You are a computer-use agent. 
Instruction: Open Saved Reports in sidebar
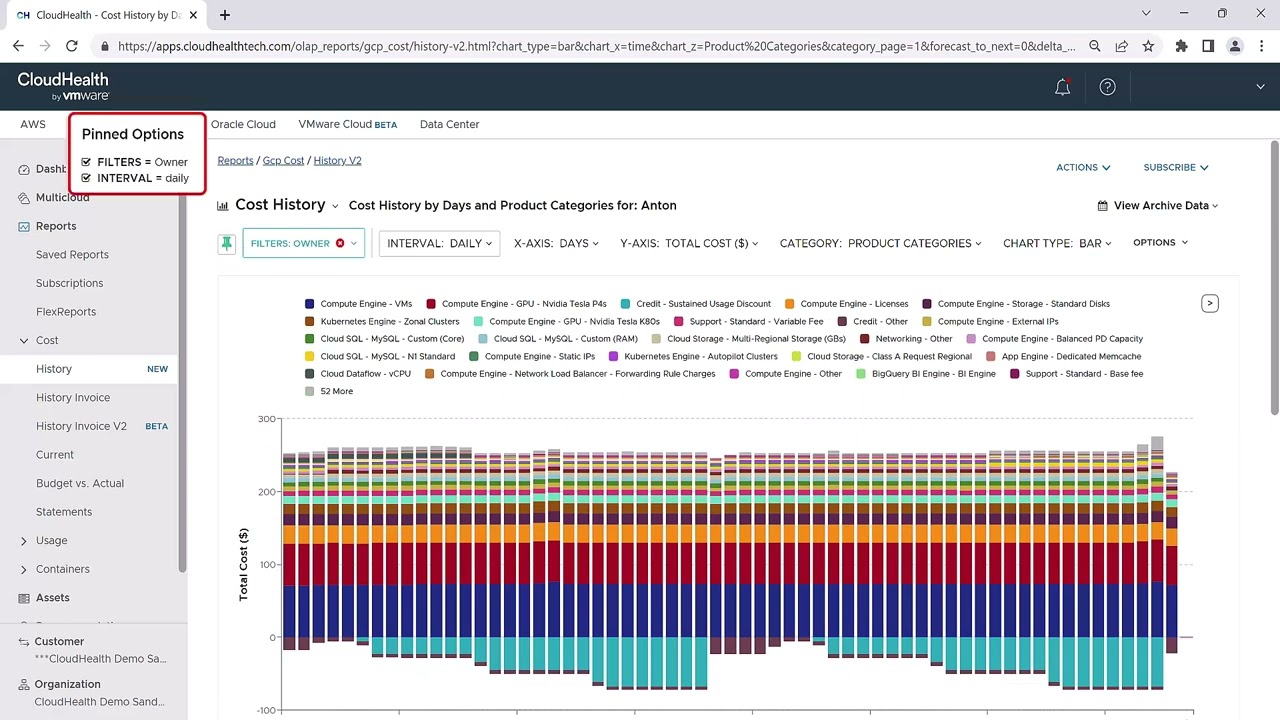(72, 255)
